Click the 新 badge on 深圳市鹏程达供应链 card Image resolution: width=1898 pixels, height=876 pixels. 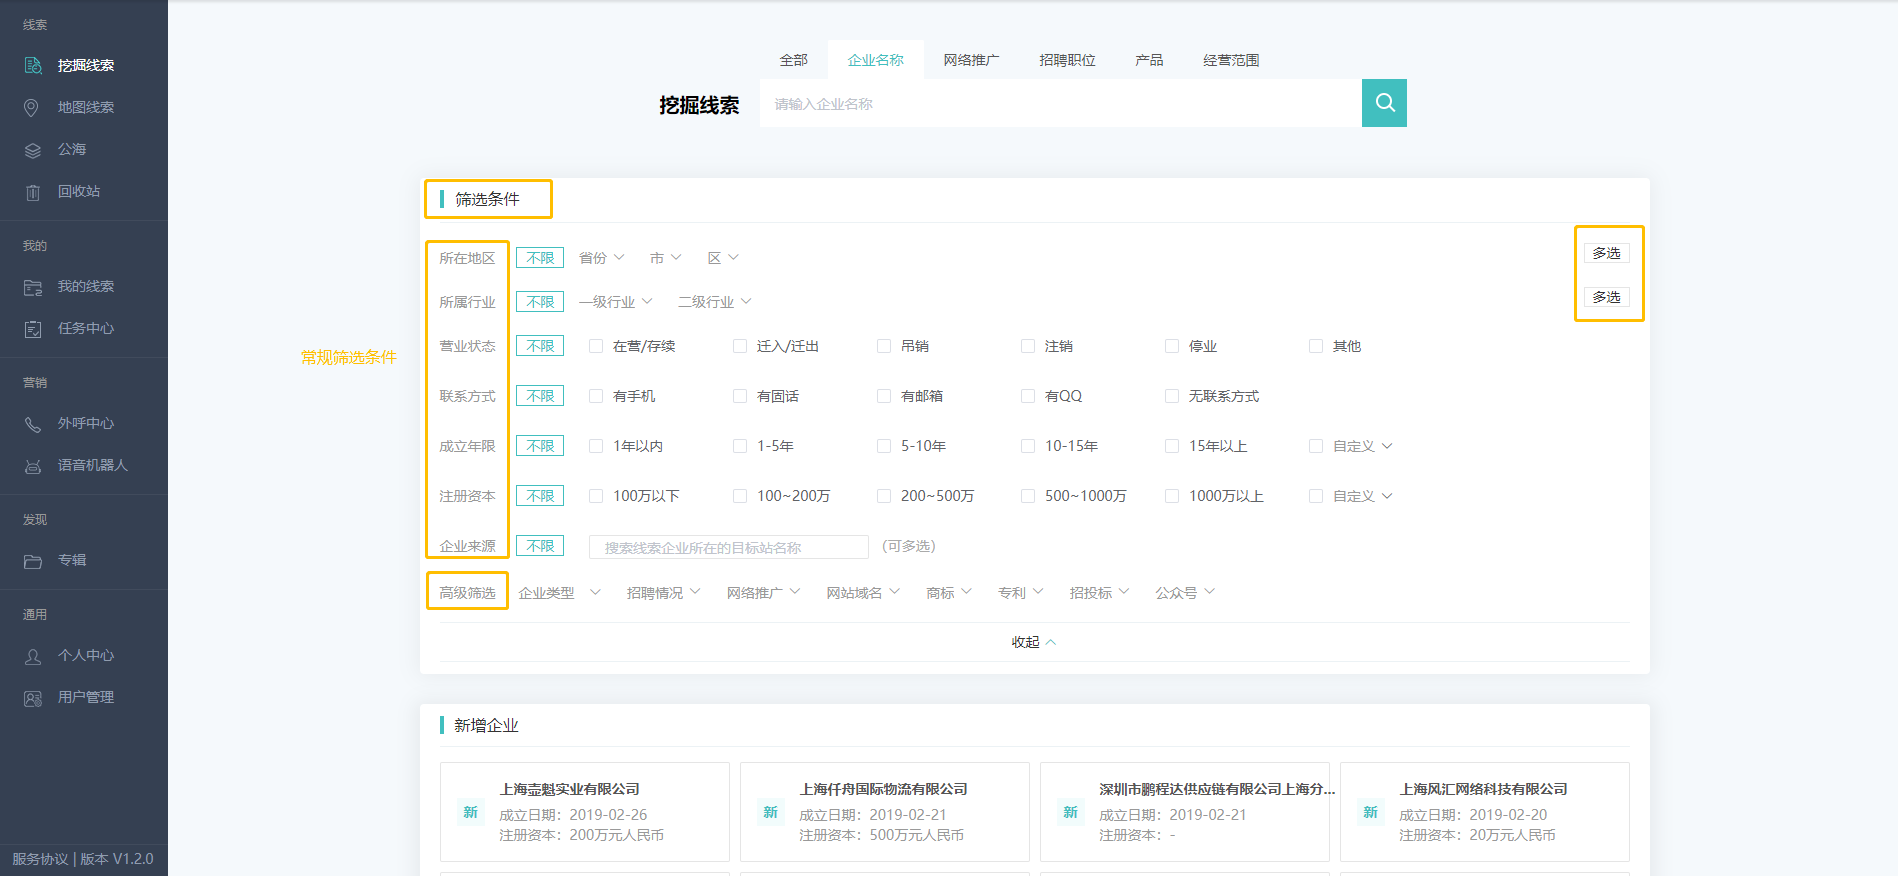1070,812
